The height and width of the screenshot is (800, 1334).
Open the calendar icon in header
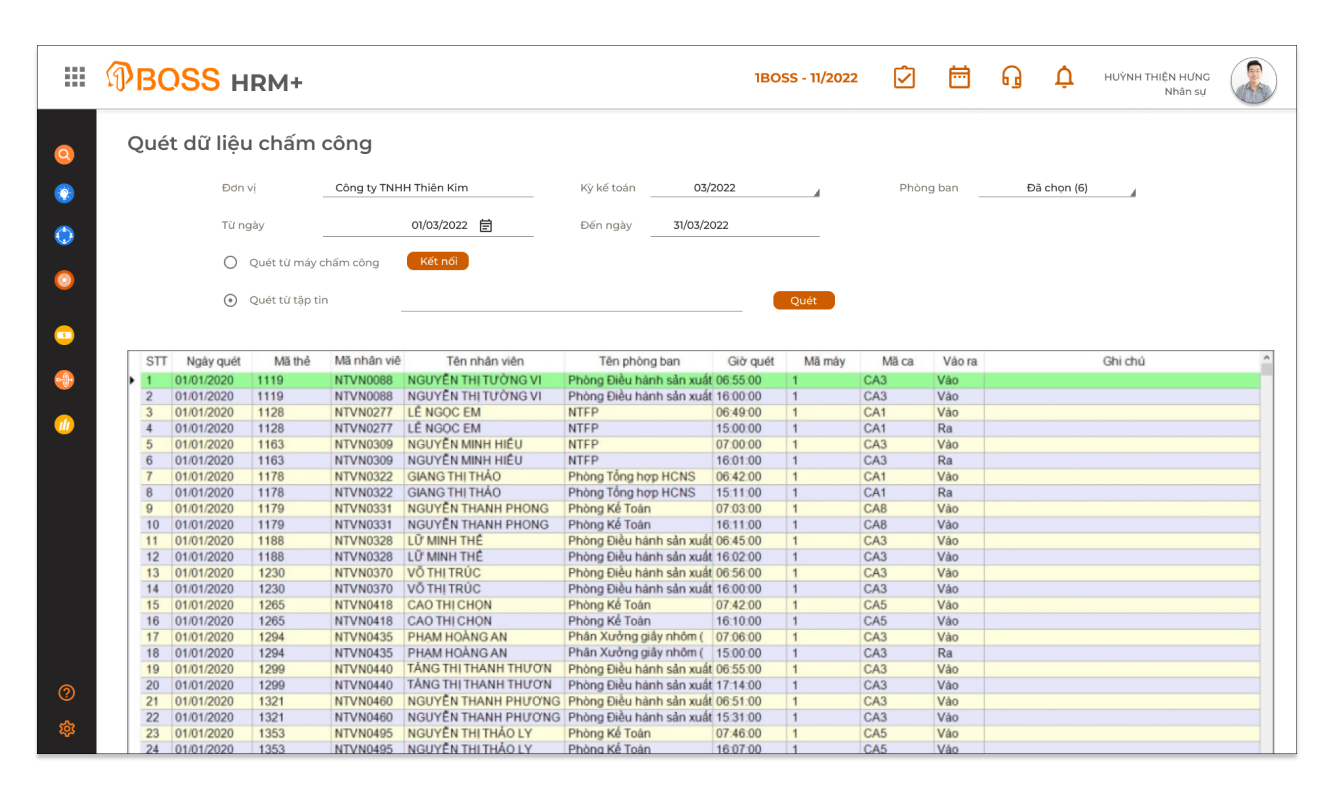[x=959, y=77]
